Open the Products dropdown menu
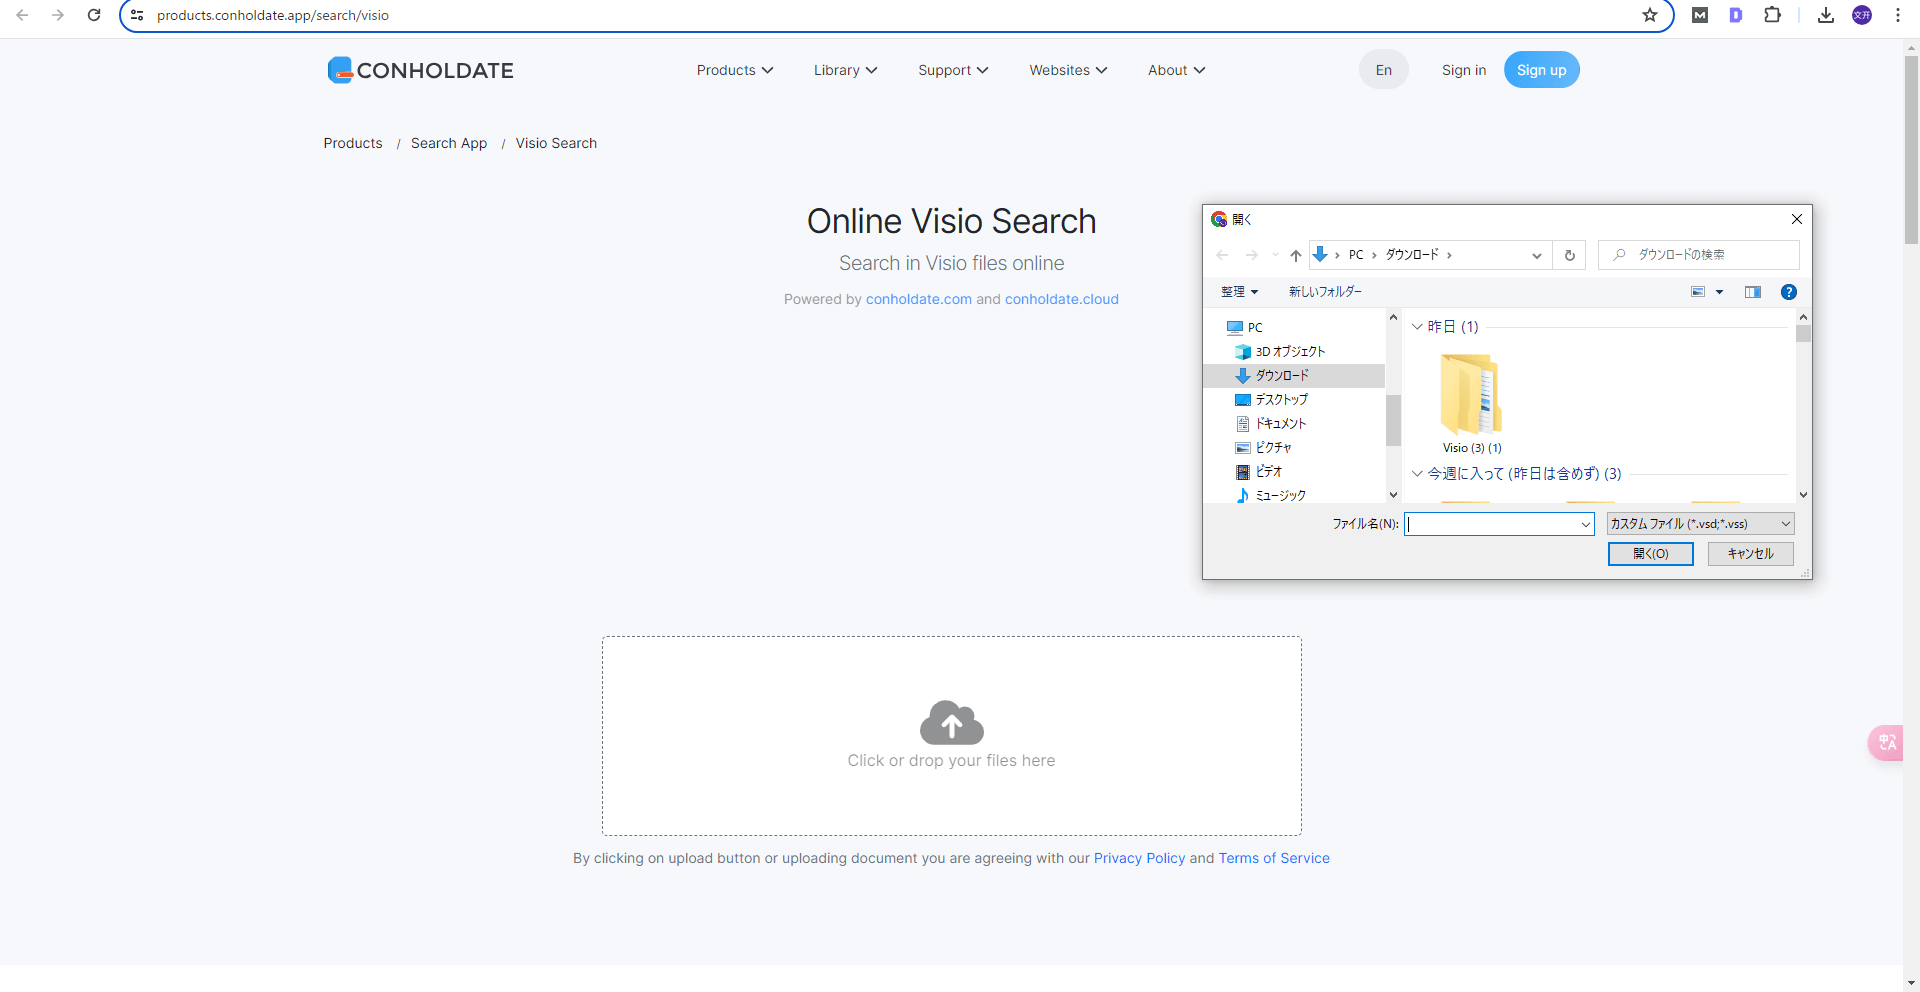The width and height of the screenshot is (1920, 992). point(735,70)
